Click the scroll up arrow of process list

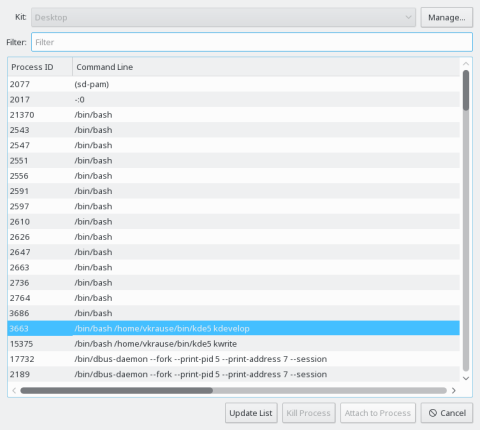(x=466, y=63)
